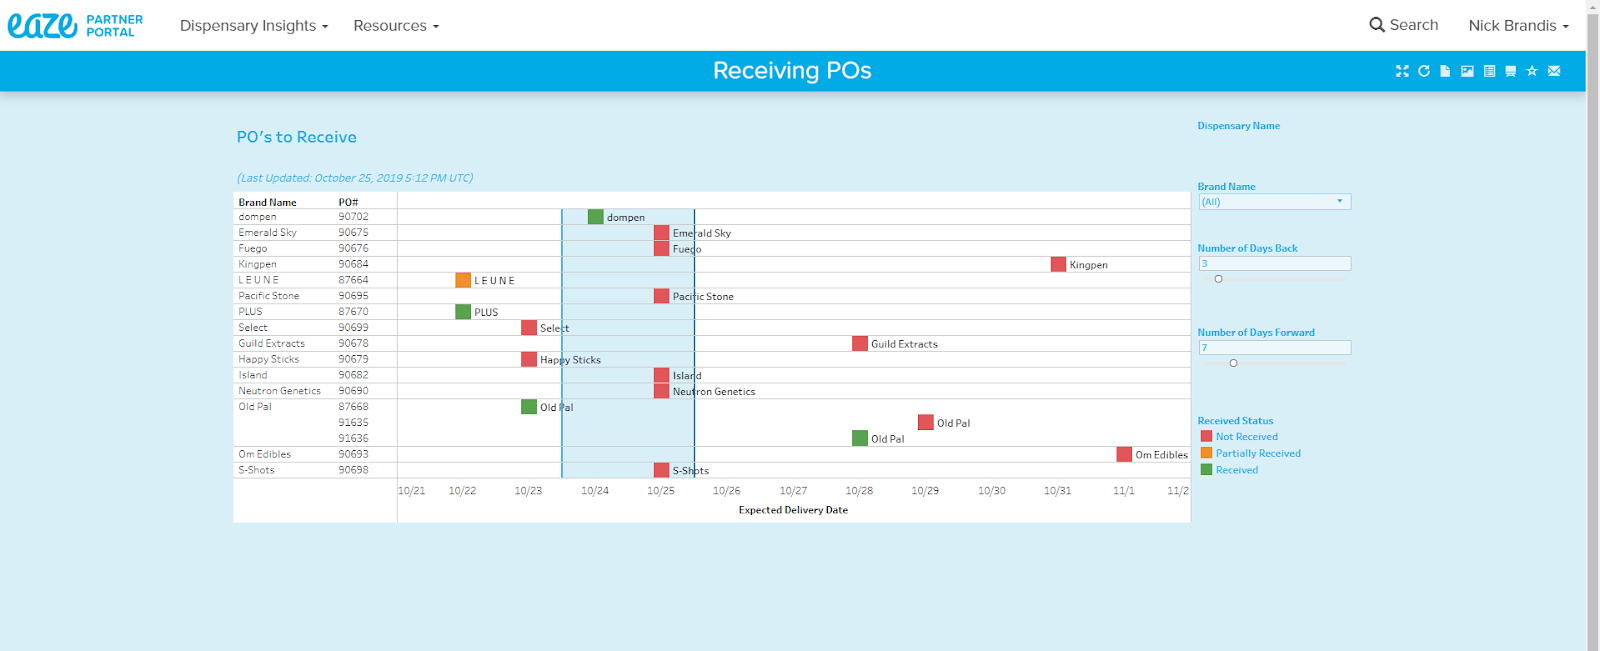Image resolution: width=1600 pixels, height=651 pixels.
Task: Expand the Nick Brandis user menu
Action: pos(1517,26)
